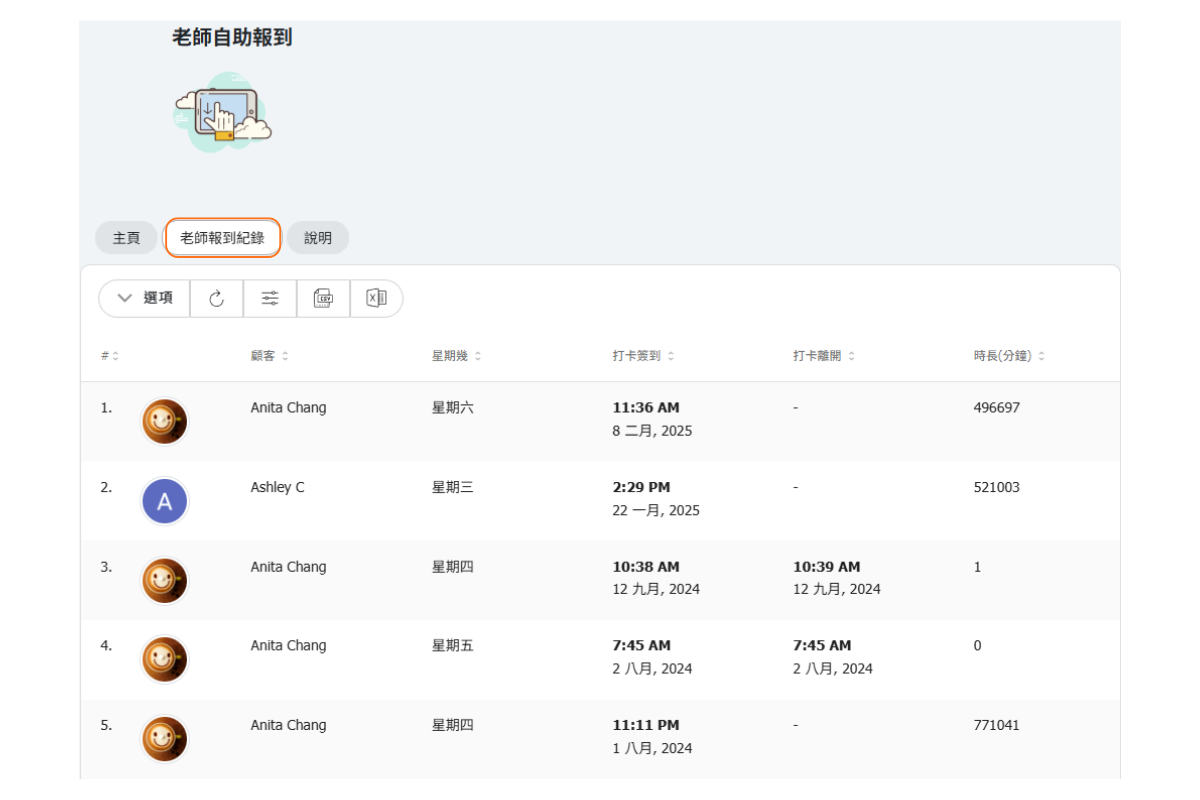Click Anita Chang's avatar in row 1
This screenshot has height=800, width=1200.
[164, 422]
